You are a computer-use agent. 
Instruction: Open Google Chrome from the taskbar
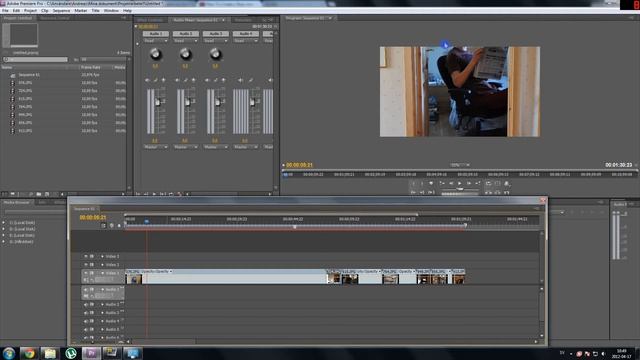[29, 353]
